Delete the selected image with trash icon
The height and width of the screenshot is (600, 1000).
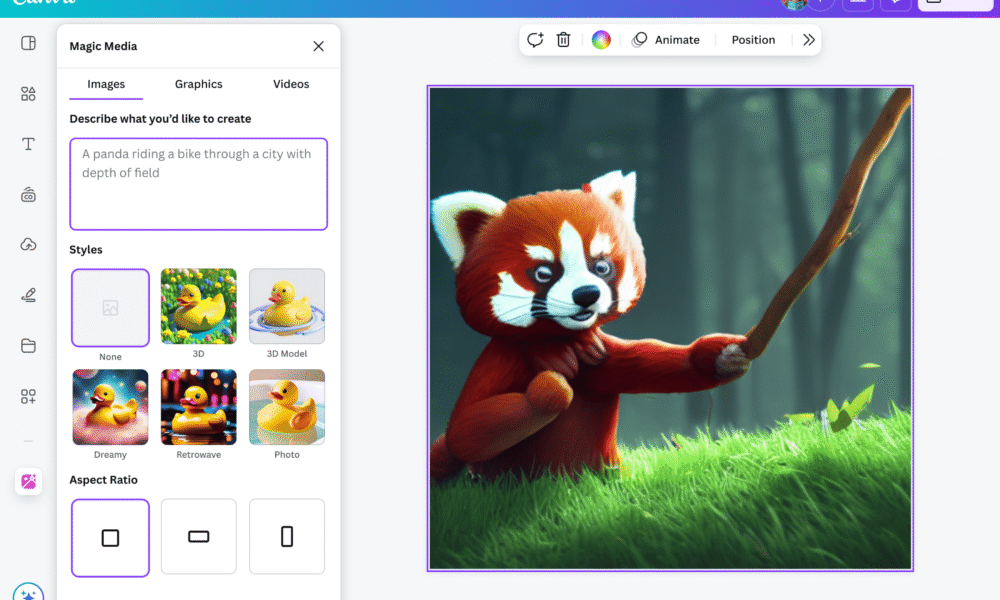[x=563, y=40]
